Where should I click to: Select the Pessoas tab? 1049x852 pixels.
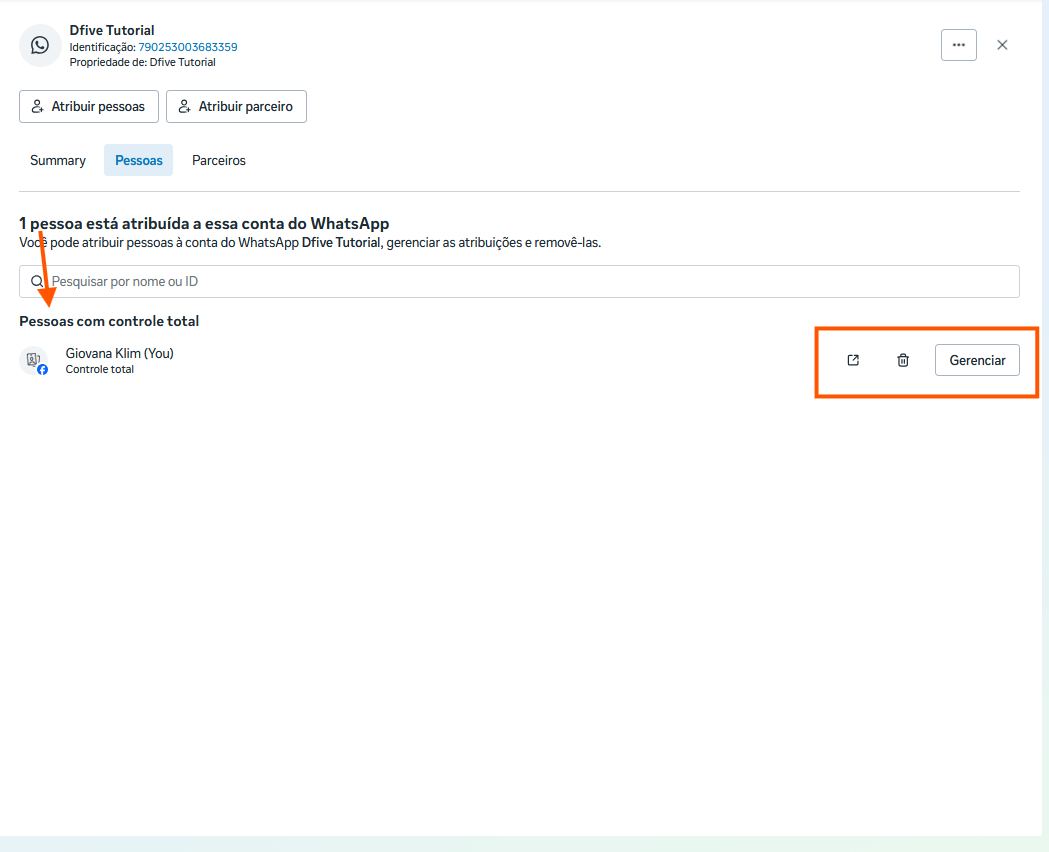point(138,160)
